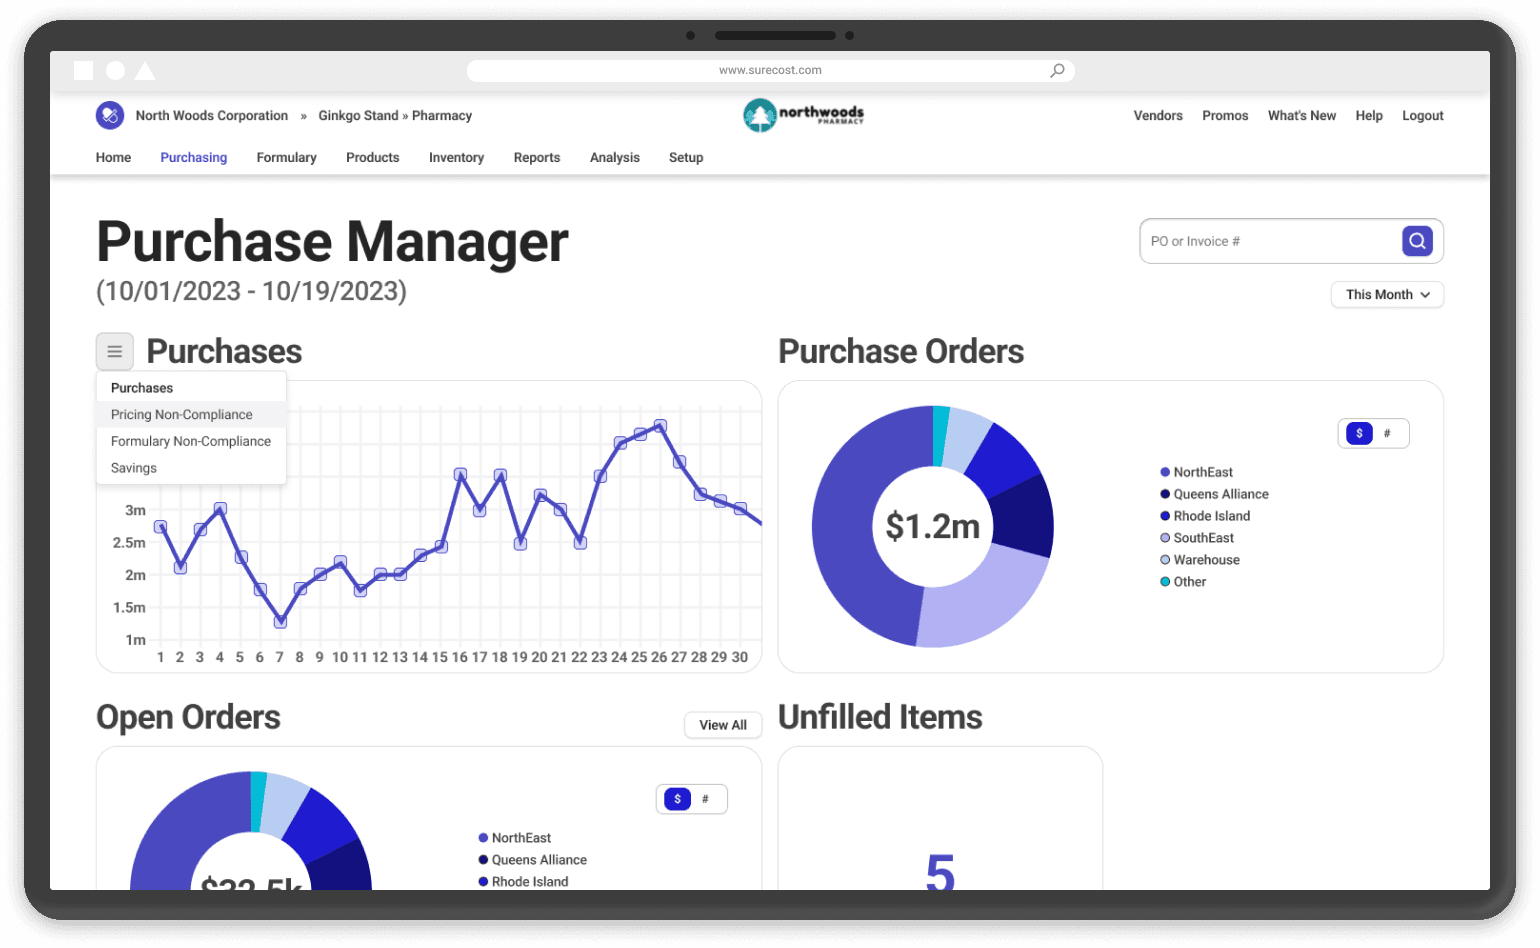
Task: Select the $ toggle in Open Orders card
Action: [677, 799]
